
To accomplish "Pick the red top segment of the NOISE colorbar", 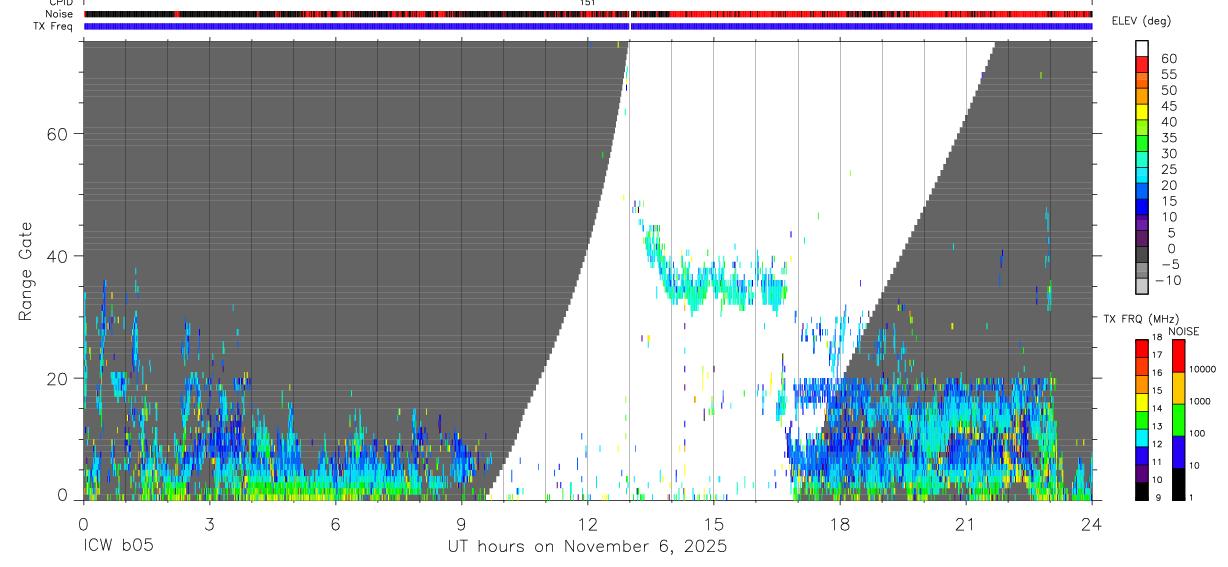I will [1178, 356].
